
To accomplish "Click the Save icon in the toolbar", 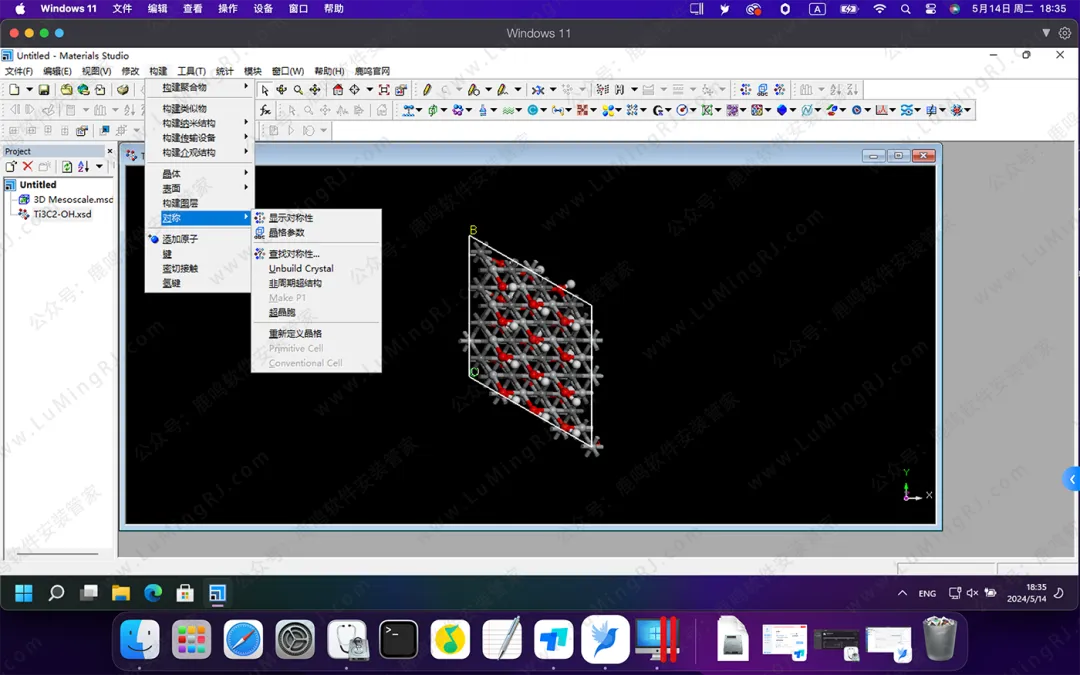I will click(x=44, y=90).
